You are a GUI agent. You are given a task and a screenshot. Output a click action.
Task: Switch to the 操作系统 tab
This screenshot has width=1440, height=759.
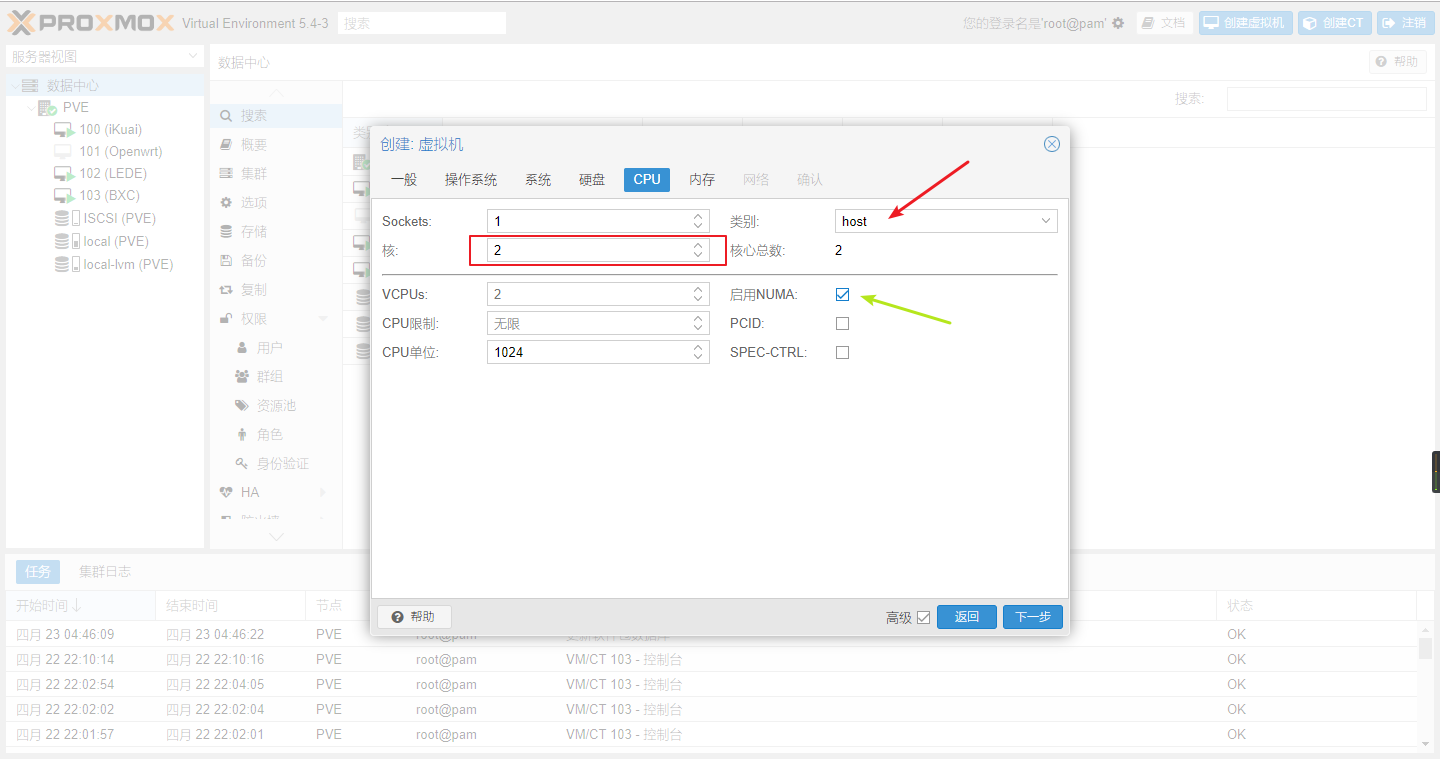click(x=471, y=180)
